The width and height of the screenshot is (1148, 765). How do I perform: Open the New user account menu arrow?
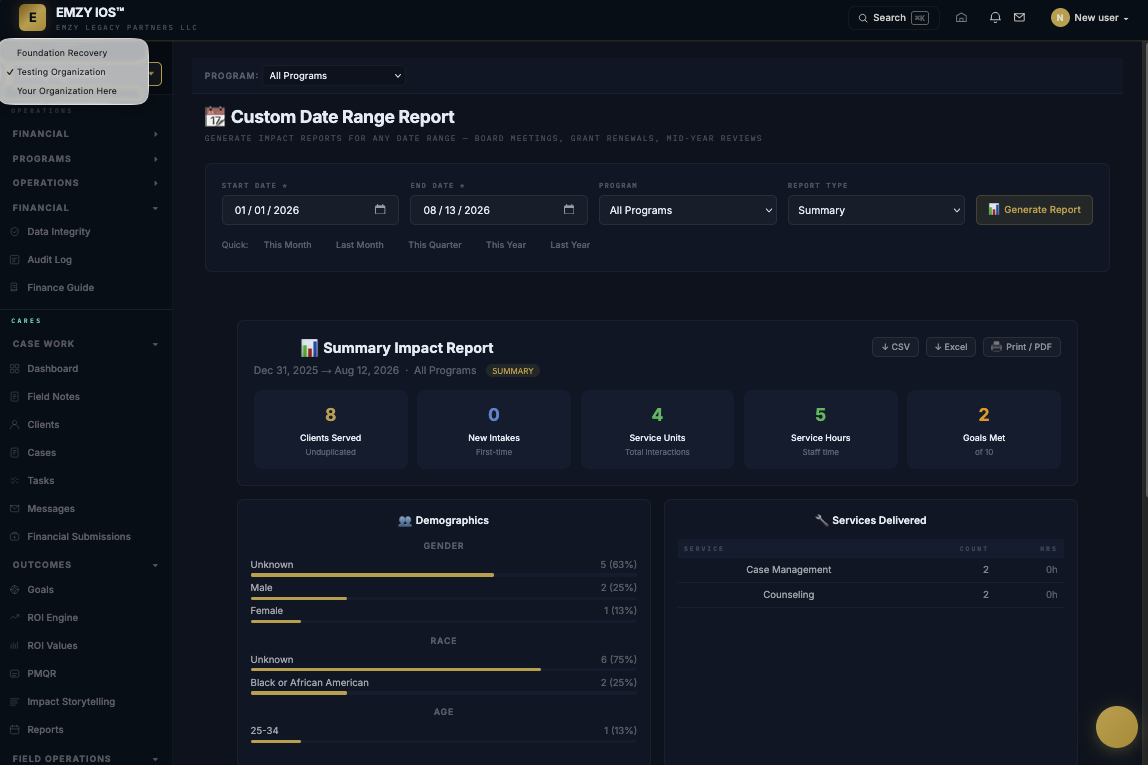pyautogui.click(x=1126, y=18)
